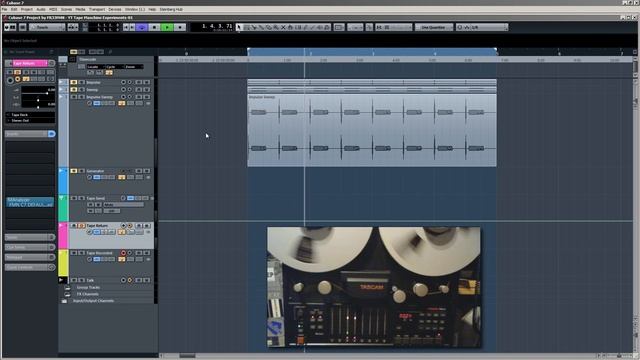This screenshot has height=360, width=640.
Task: Toggle blue Inserts bypass button
Action: tap(52, 134)
